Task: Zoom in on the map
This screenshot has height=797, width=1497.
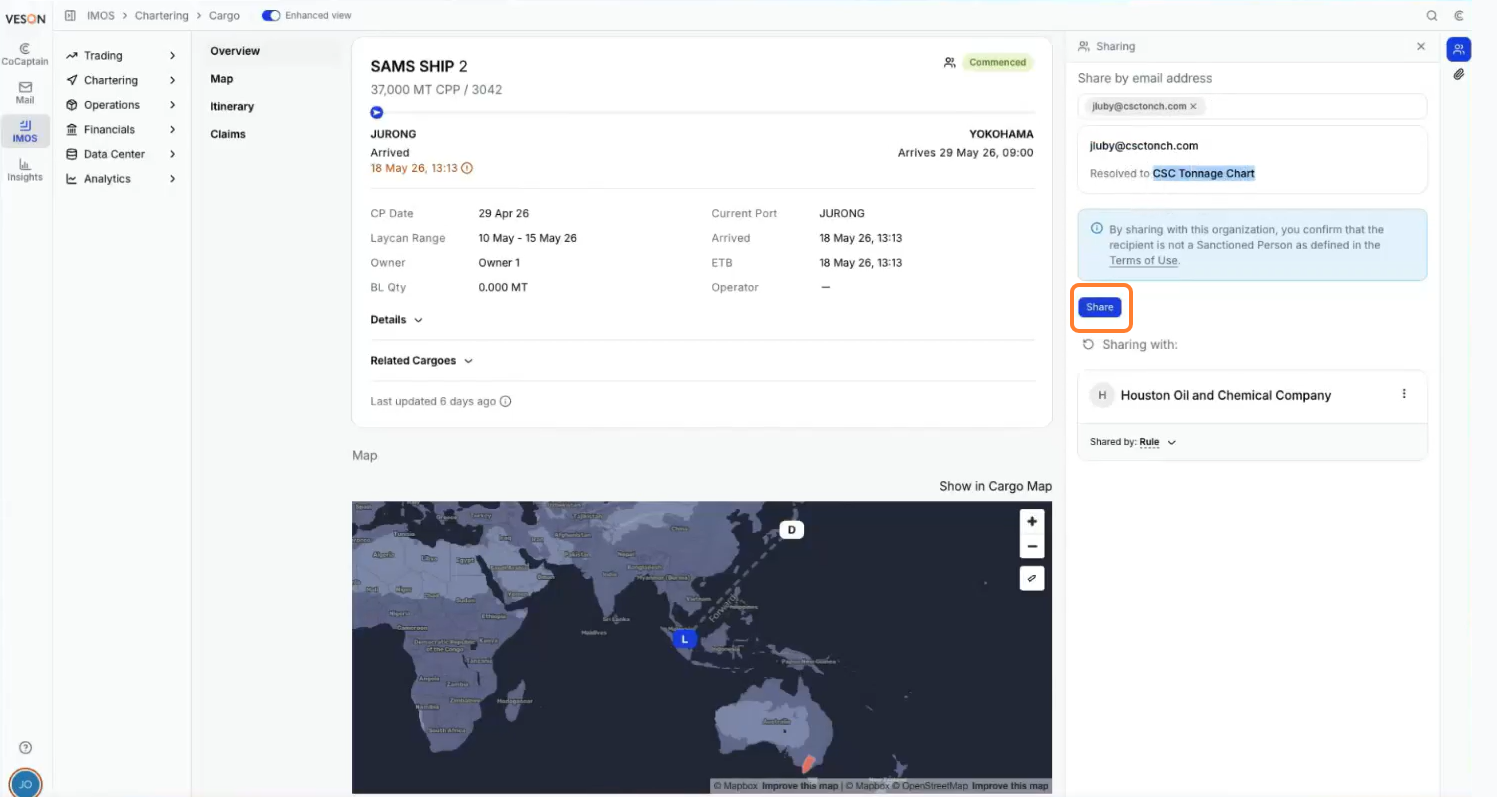Action: tap(1032, 521)
